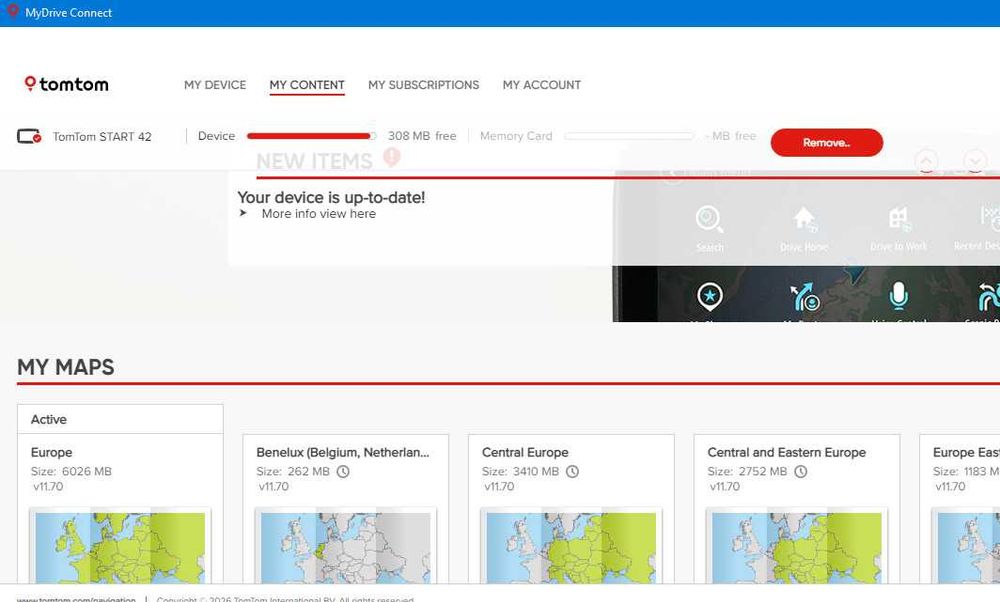Viewport: 1000px width, 602px height.
Task: Open the MY DEVICE tab
Action: (x=215, y=85)
